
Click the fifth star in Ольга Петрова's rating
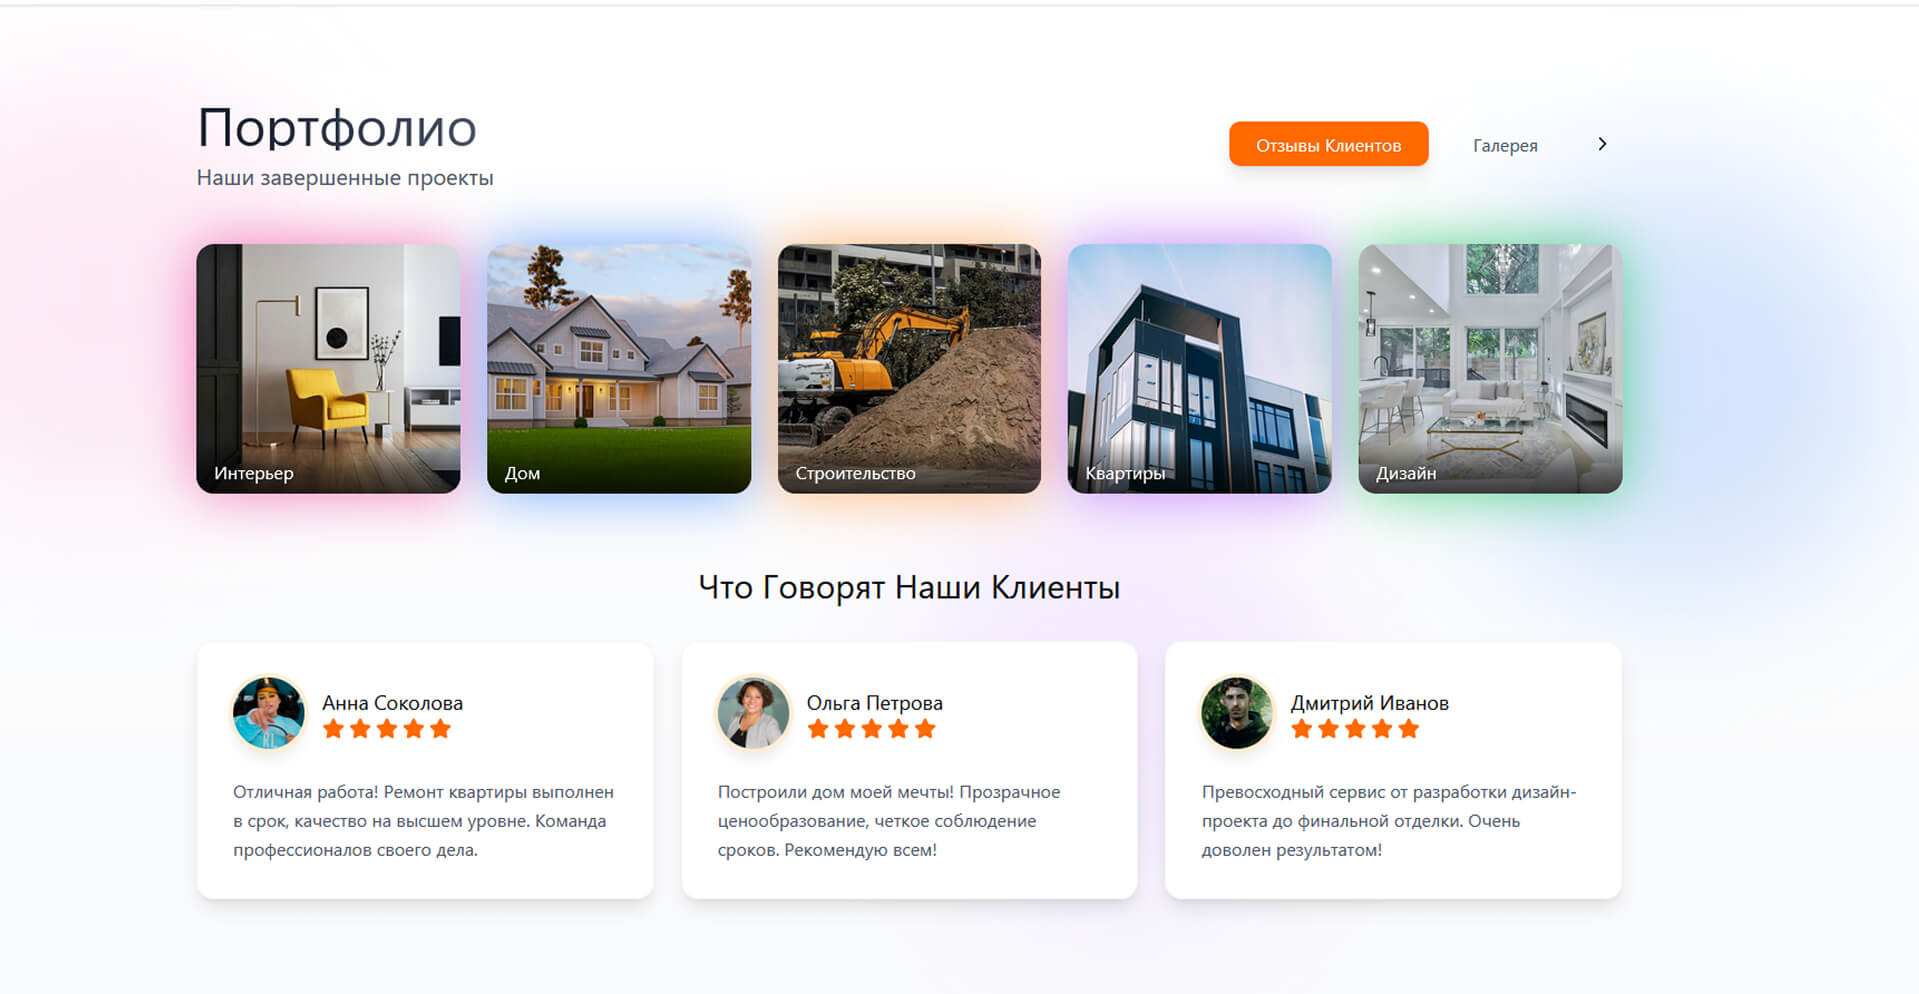[x=925, y=729]
